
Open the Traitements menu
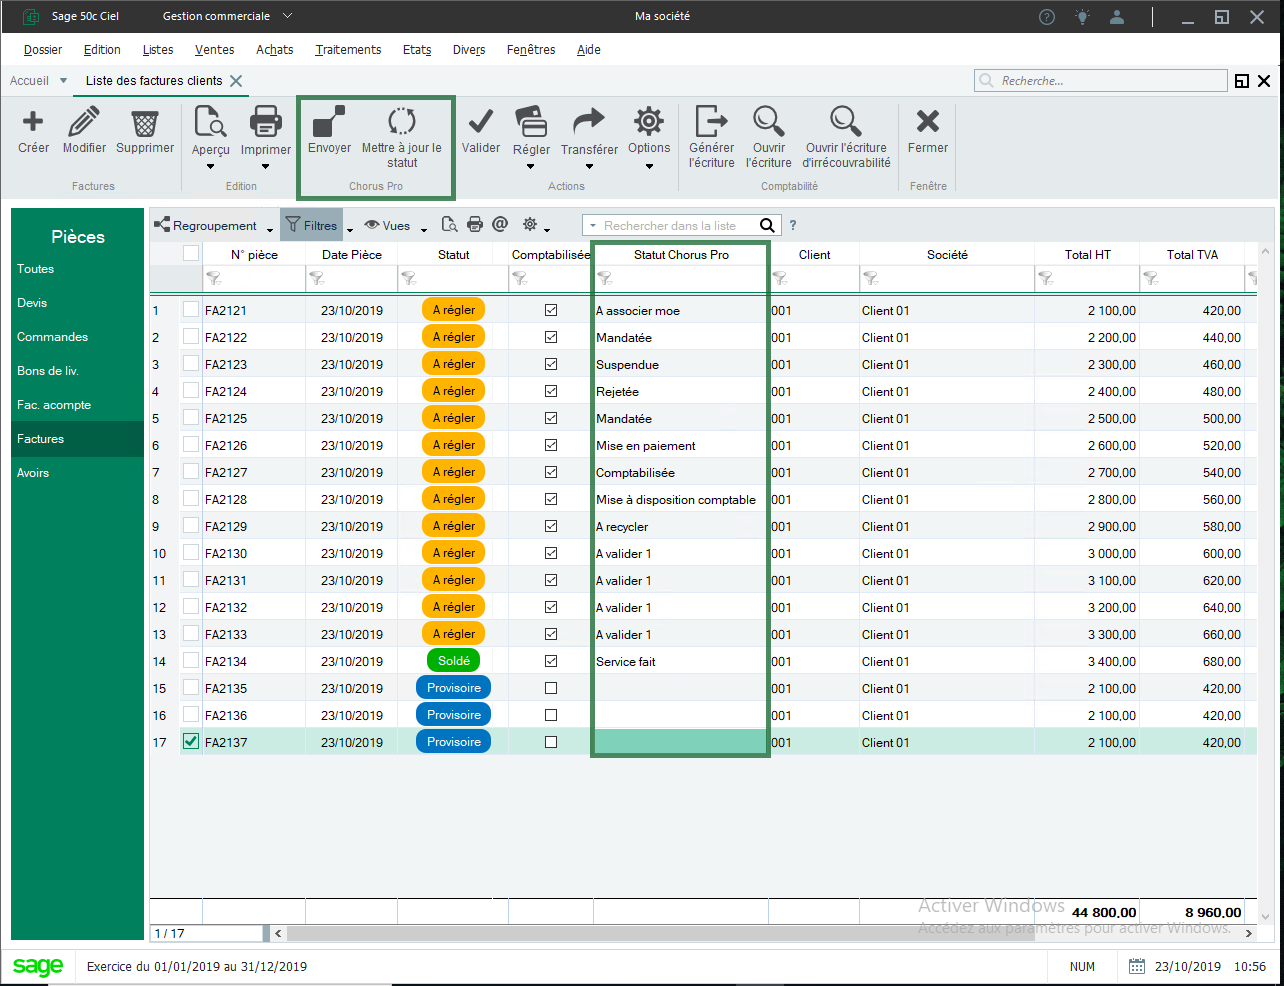[x=348, y=50]
